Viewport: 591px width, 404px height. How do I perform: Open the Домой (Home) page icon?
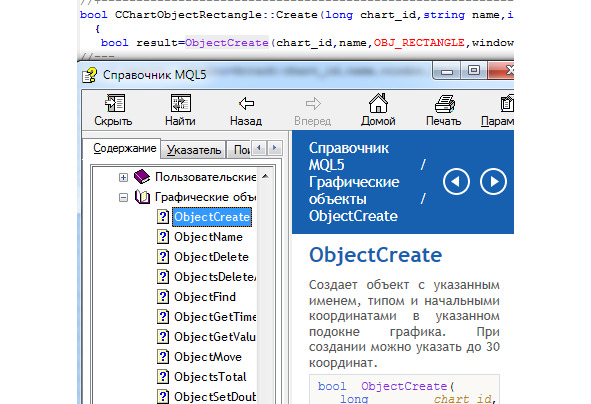click(378, 103)
